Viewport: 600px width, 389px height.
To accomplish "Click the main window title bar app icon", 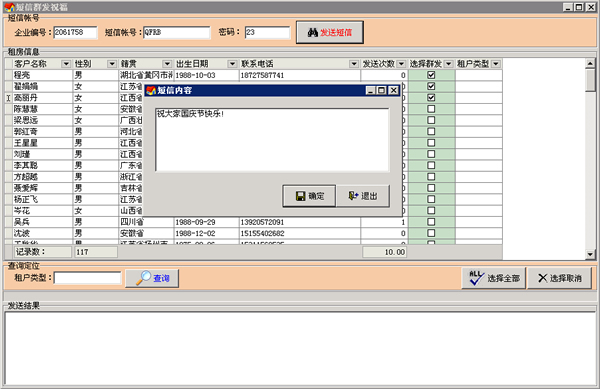I will [9, 7].
